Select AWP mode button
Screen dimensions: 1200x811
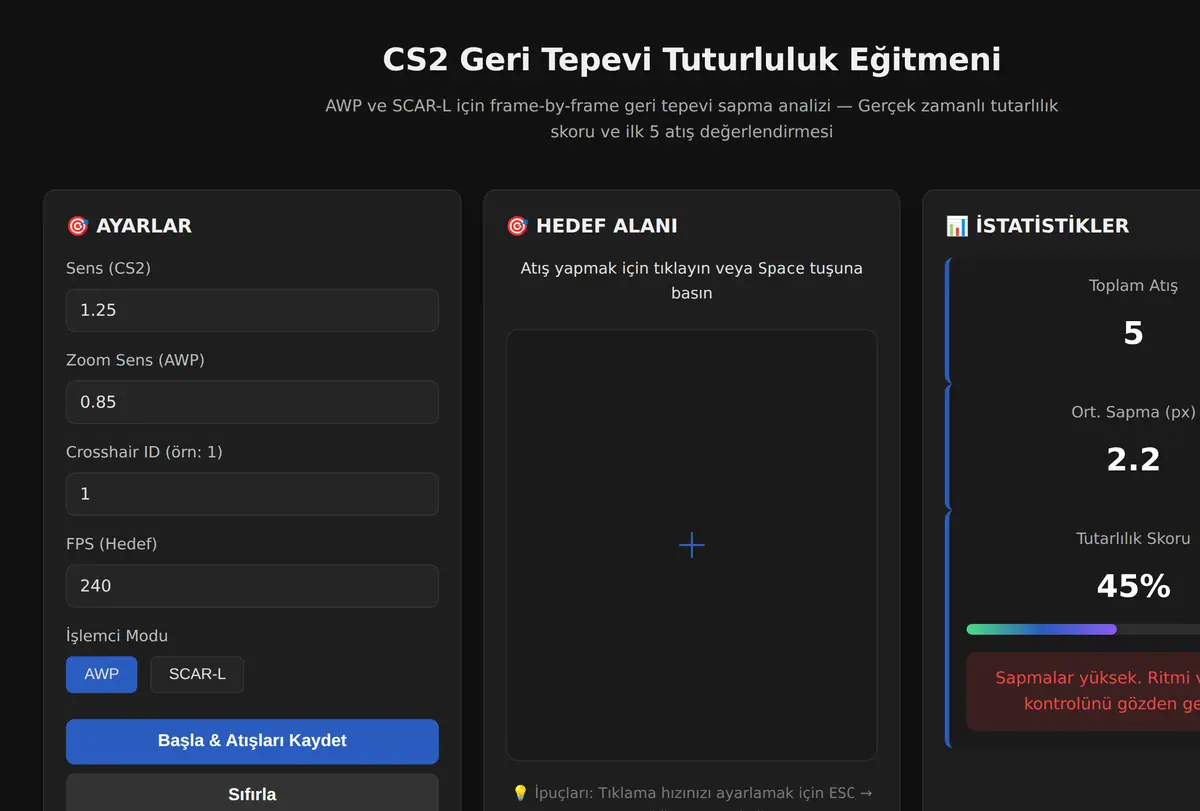pos(102,674)
